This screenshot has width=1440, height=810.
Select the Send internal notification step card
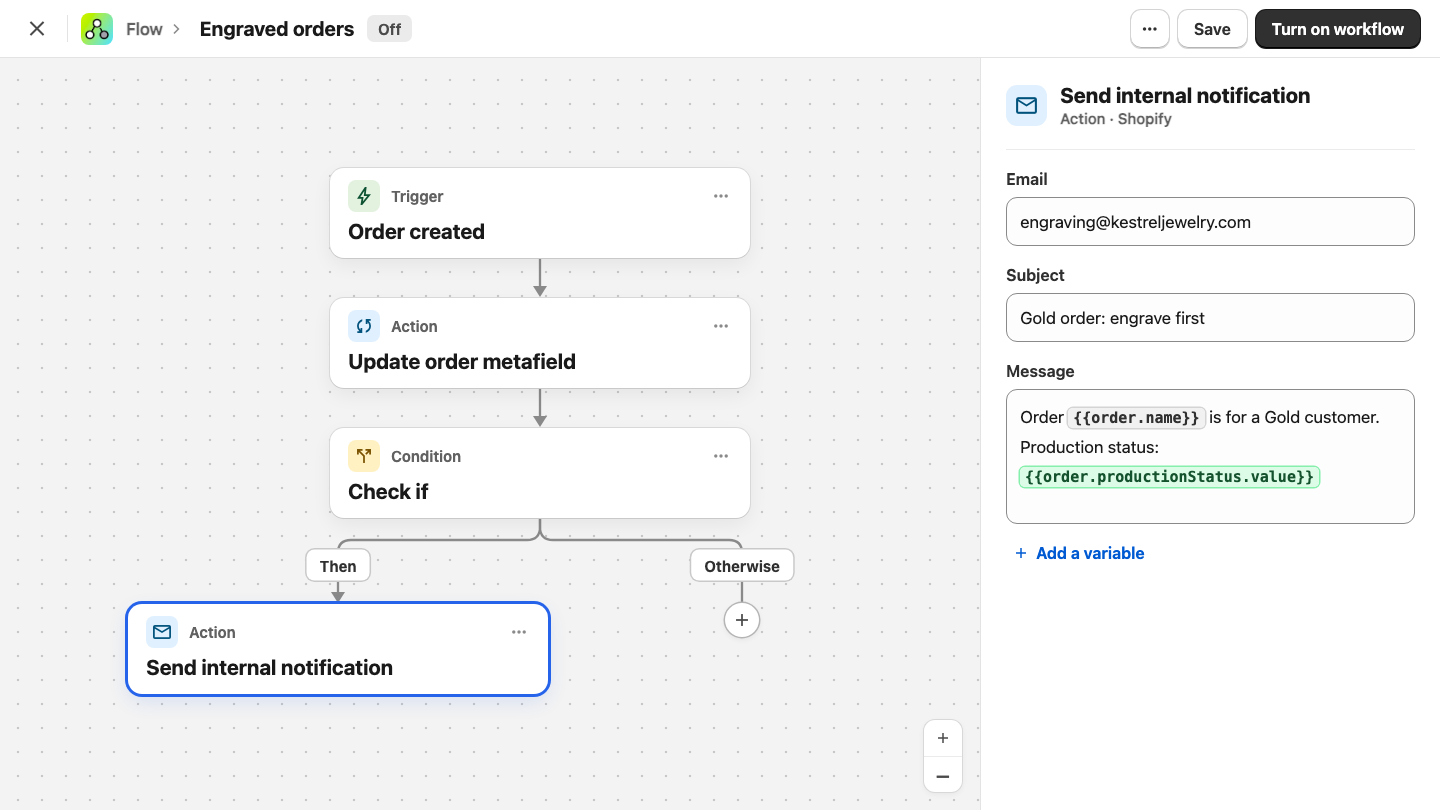point(338,649)
